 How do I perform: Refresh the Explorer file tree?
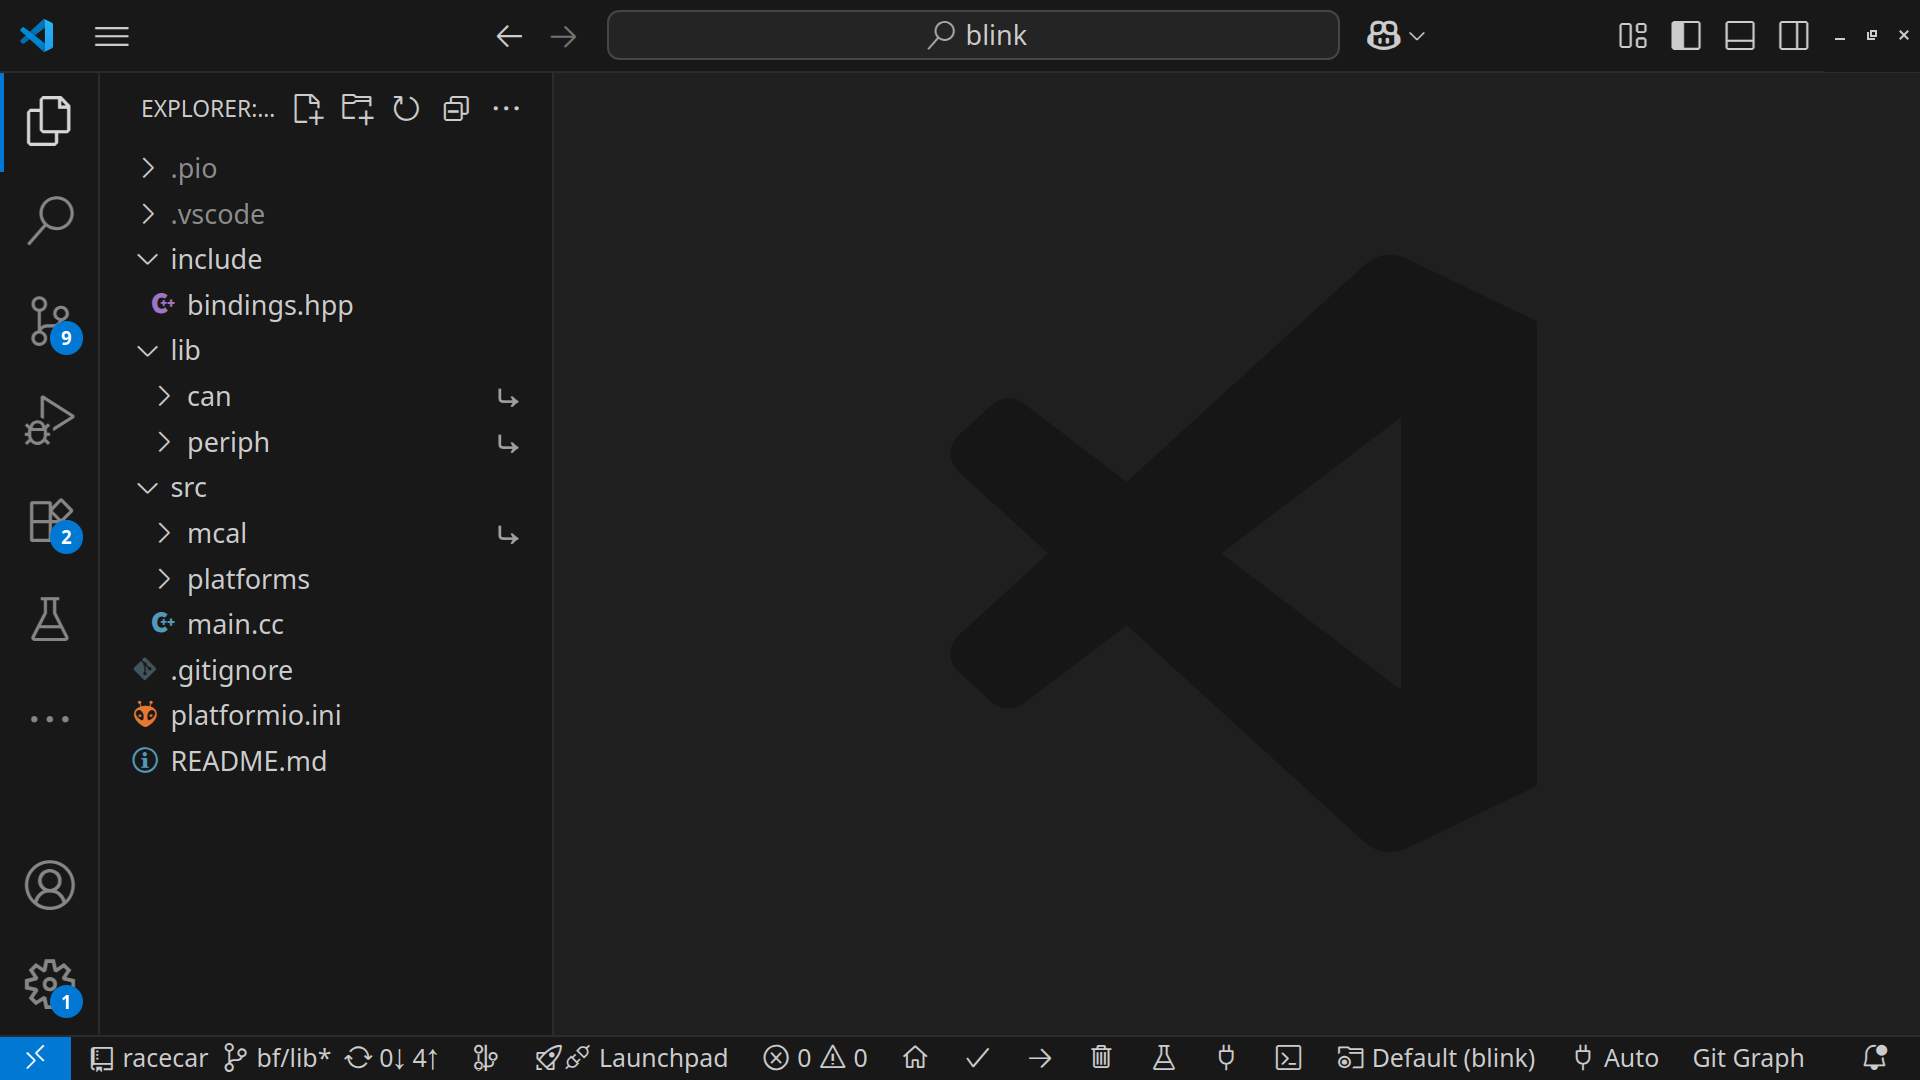(406, 109)
